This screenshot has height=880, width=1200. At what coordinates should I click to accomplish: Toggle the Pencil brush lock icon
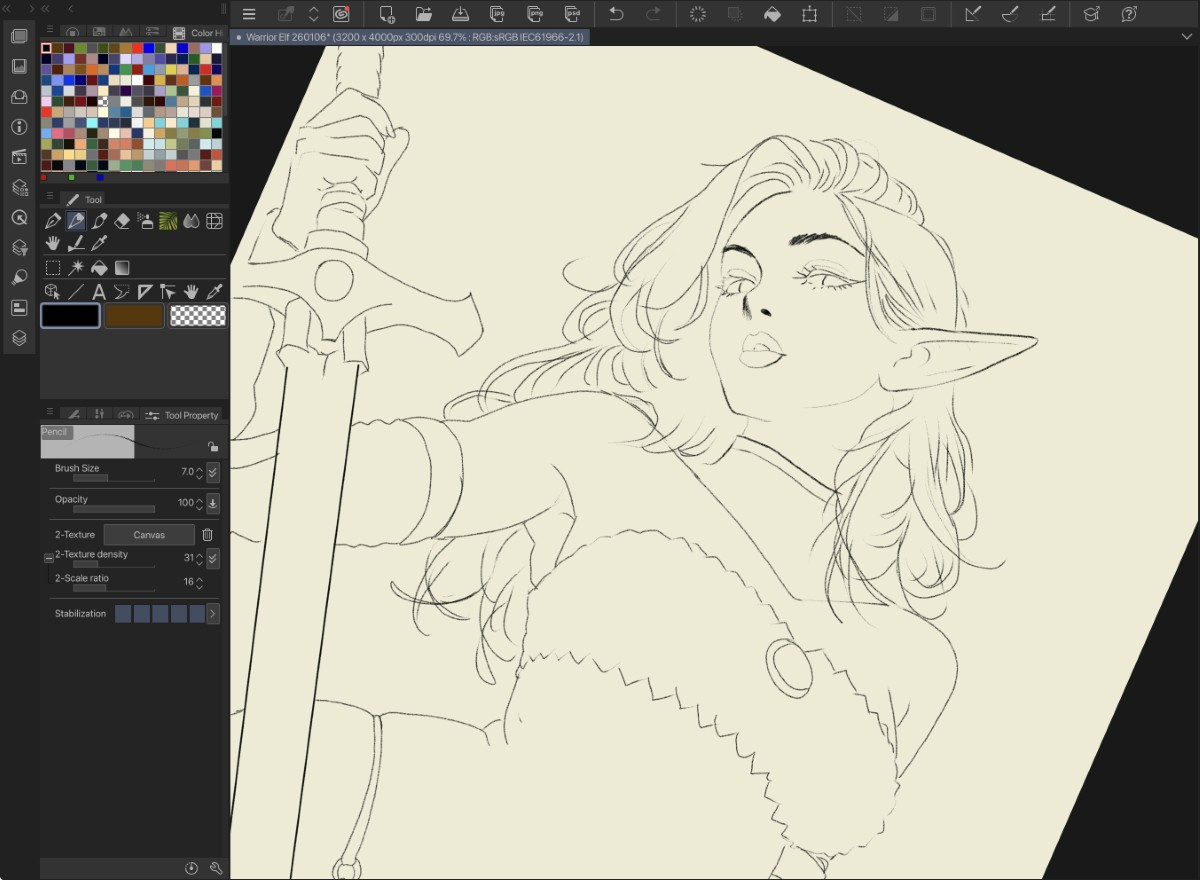tap(212, 447)
